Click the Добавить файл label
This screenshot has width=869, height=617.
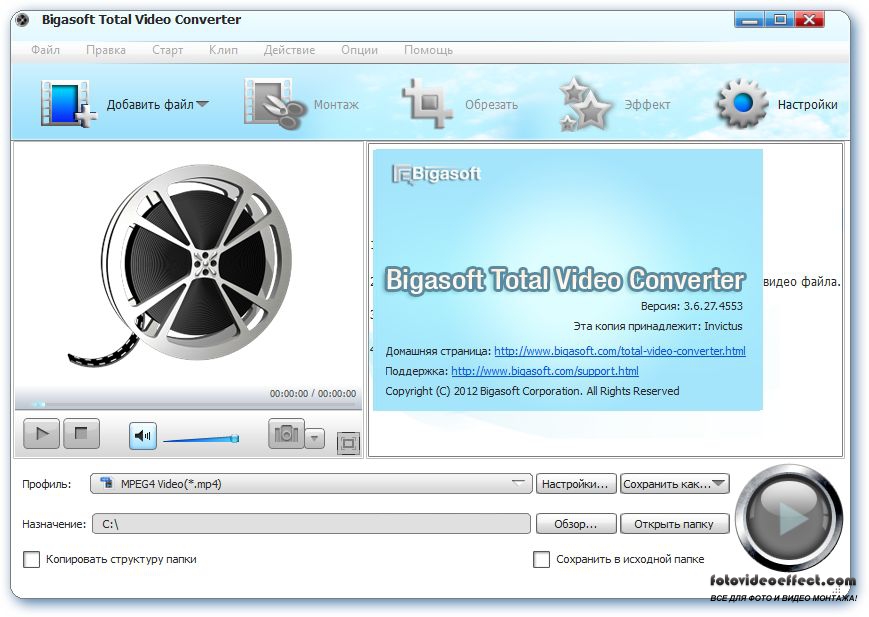tap(150, 104)
